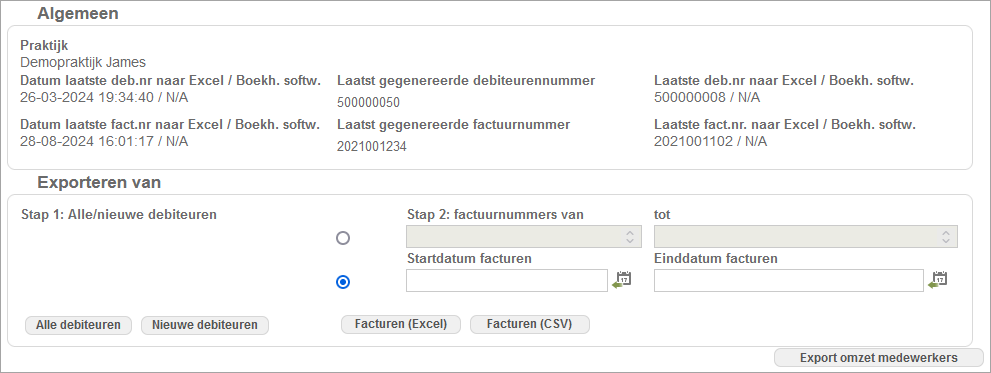Select the debiteurennummer value 500000050
The image size is (991, 373).
368,103
